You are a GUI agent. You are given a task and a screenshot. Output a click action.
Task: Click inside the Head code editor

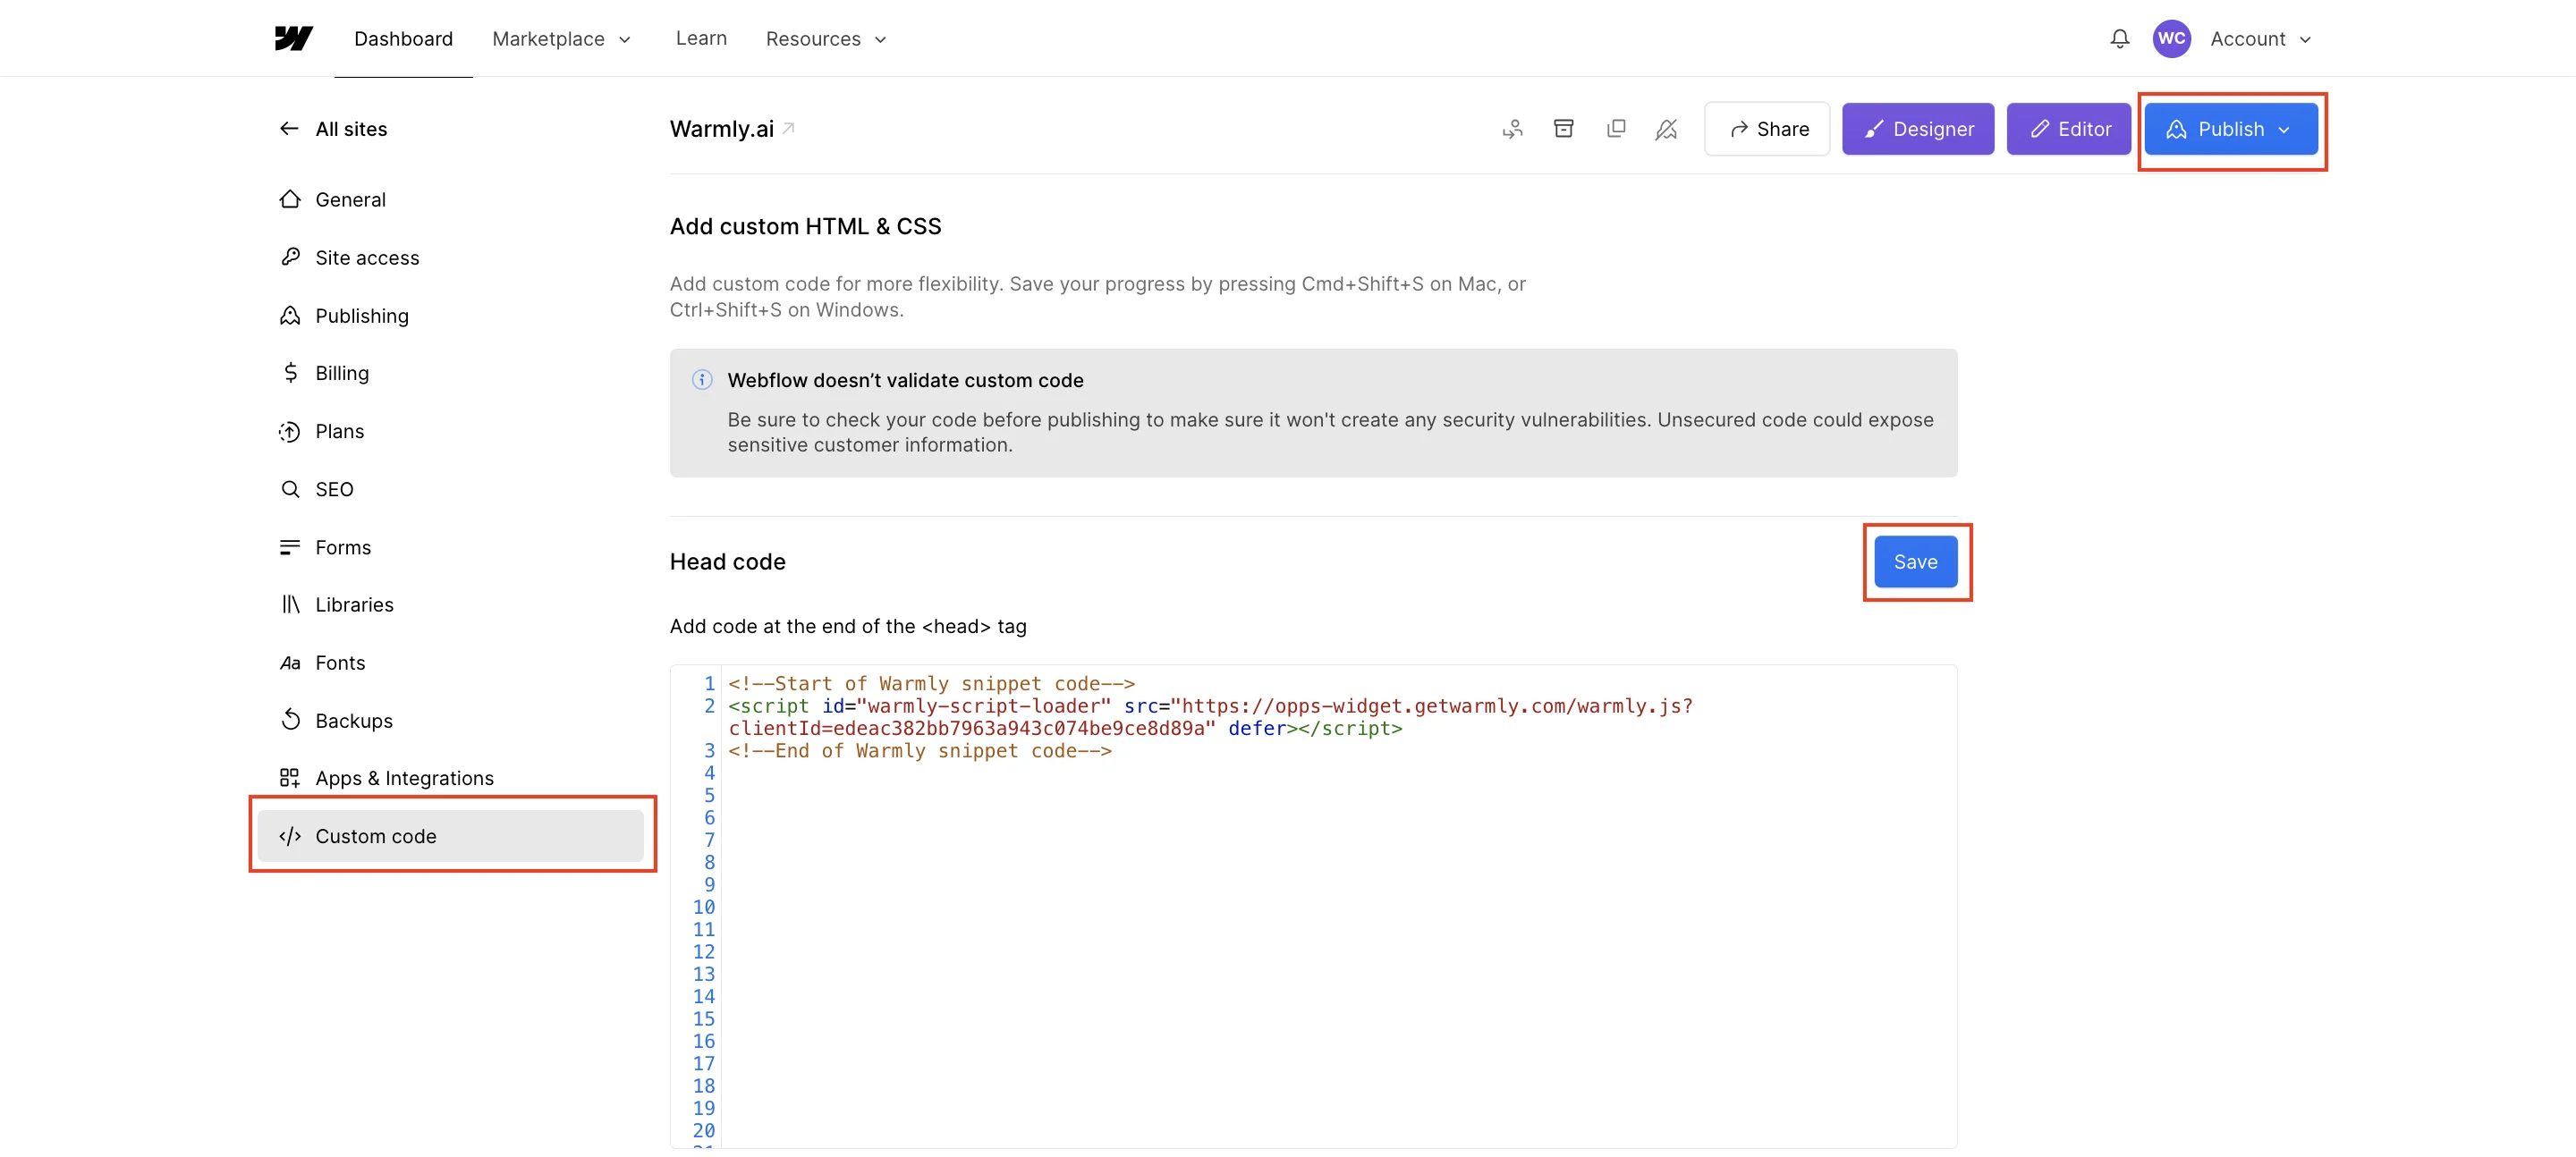[x=1313, y=906]
